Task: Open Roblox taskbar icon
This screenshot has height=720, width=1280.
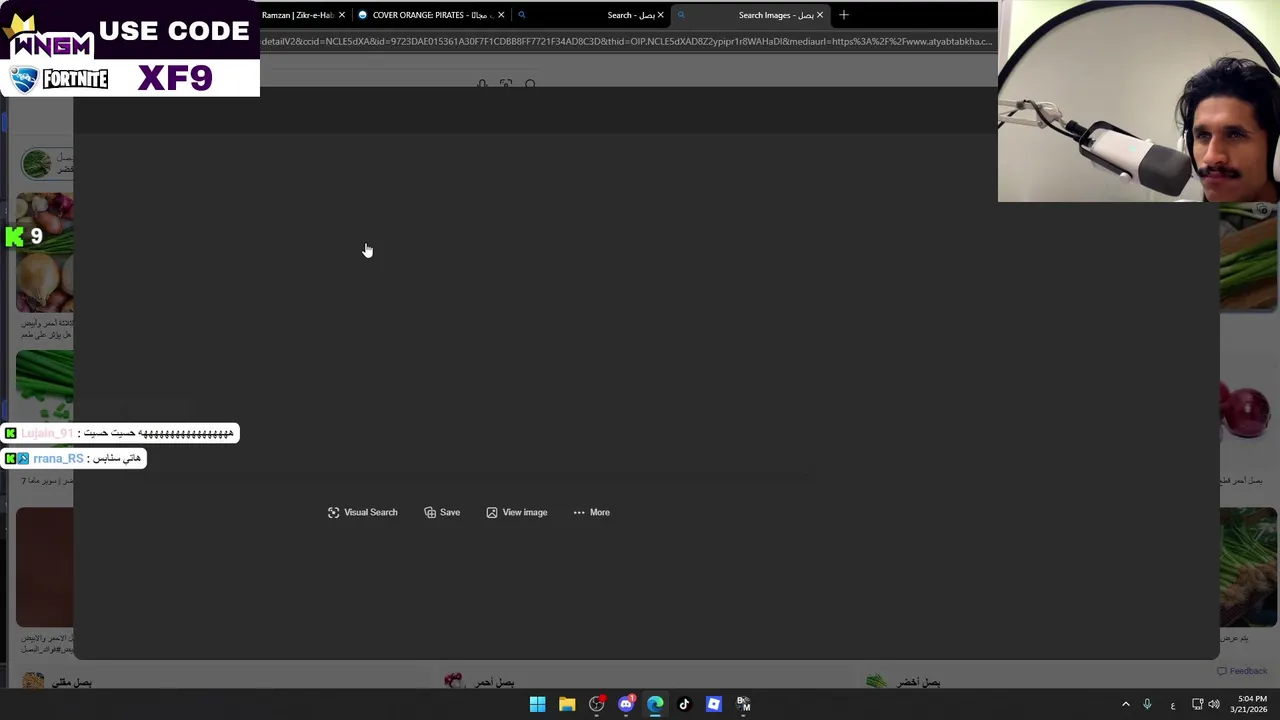Action: pos(714,704)
